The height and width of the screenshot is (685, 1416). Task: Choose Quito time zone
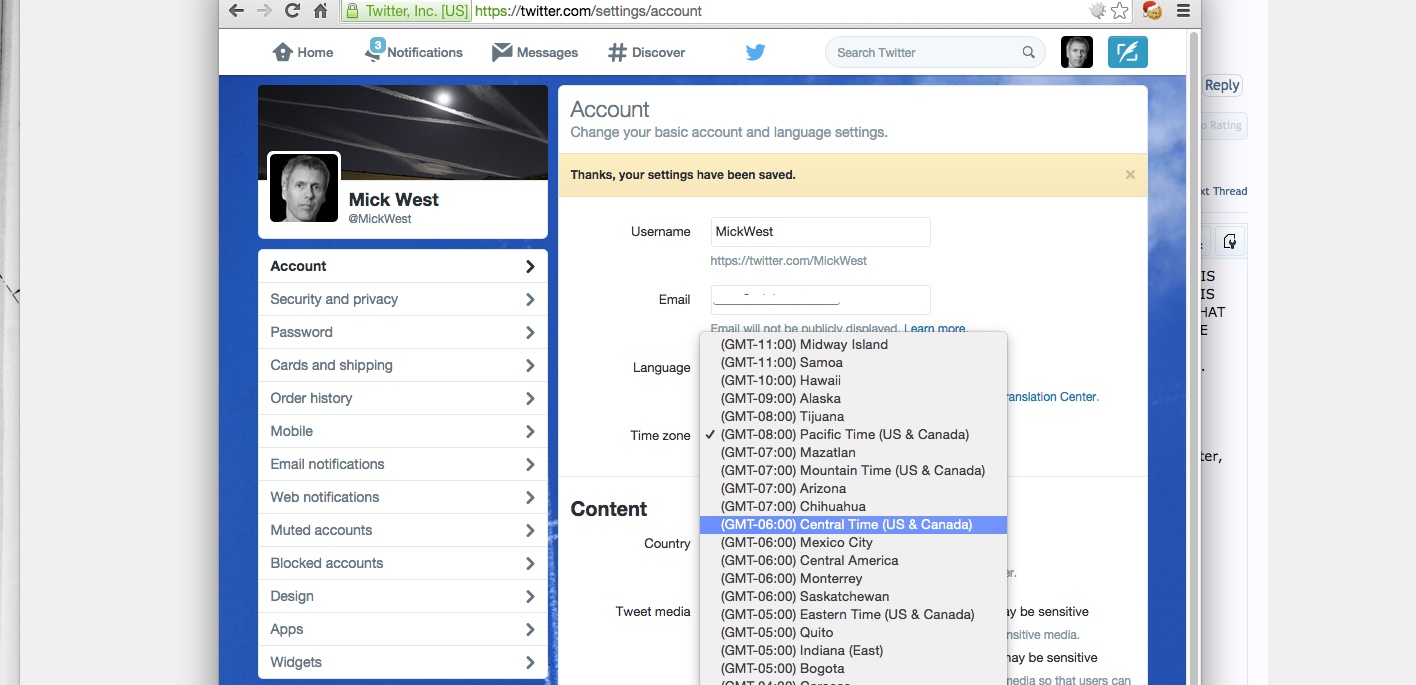[x=853, y=632]
